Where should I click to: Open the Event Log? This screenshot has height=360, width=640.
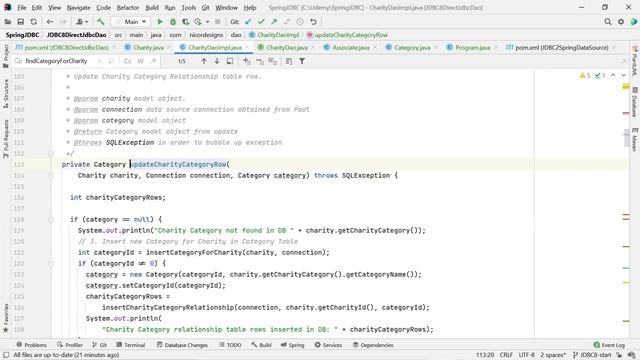609,345
